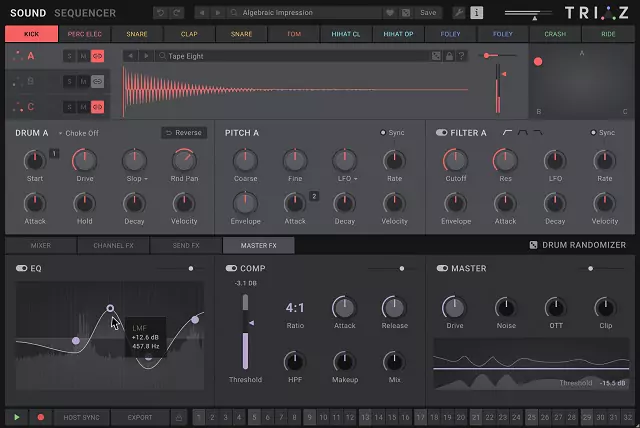Screen dimensions: 640x428
Task: Start playback with the green play button
Action: tap(16, 417)
